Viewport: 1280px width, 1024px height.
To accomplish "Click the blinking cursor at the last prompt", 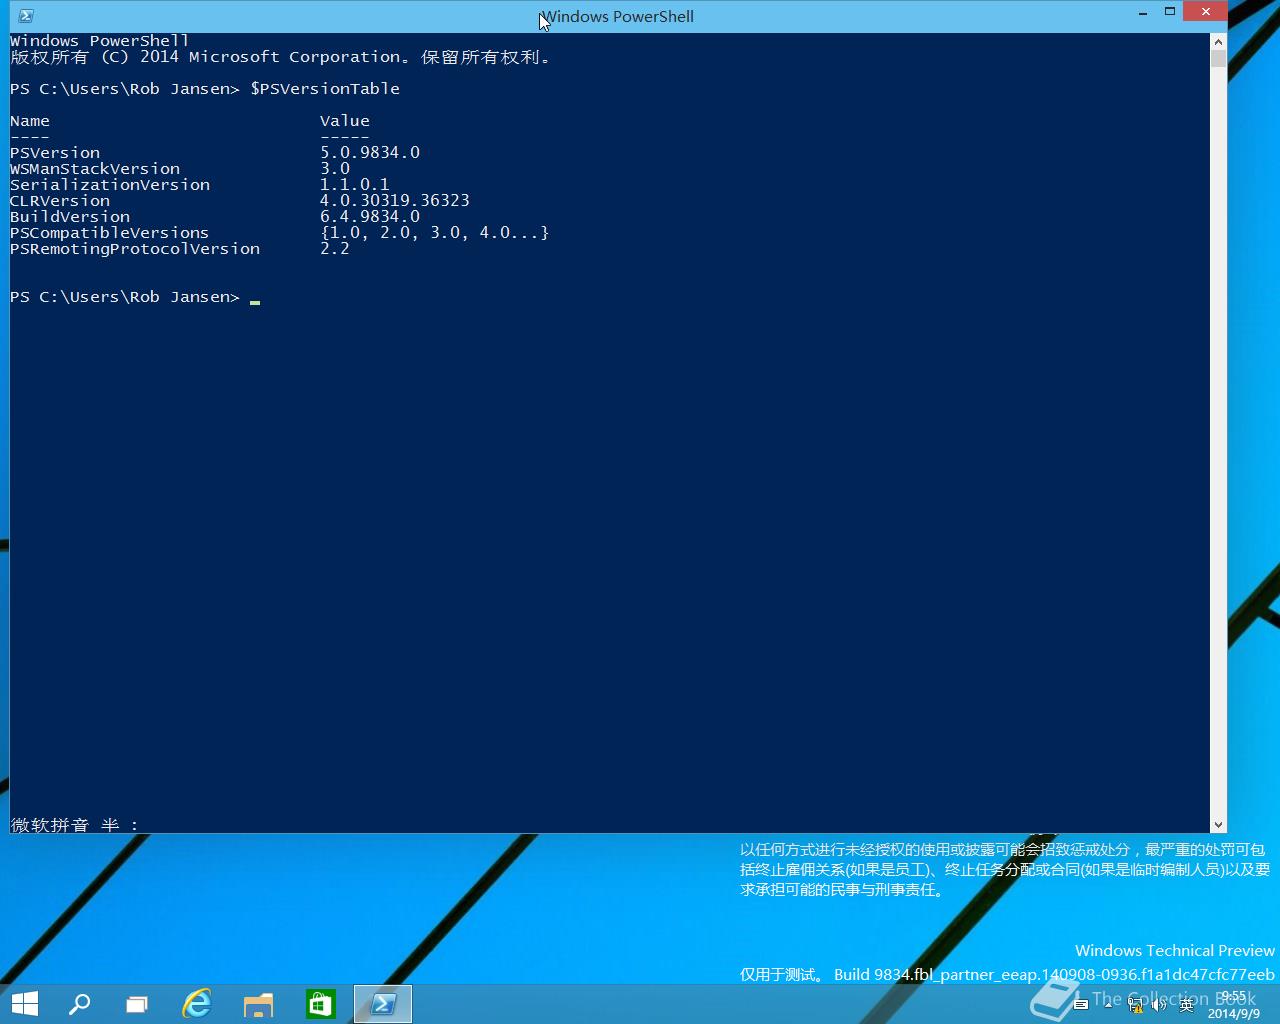I will point(255,301).
